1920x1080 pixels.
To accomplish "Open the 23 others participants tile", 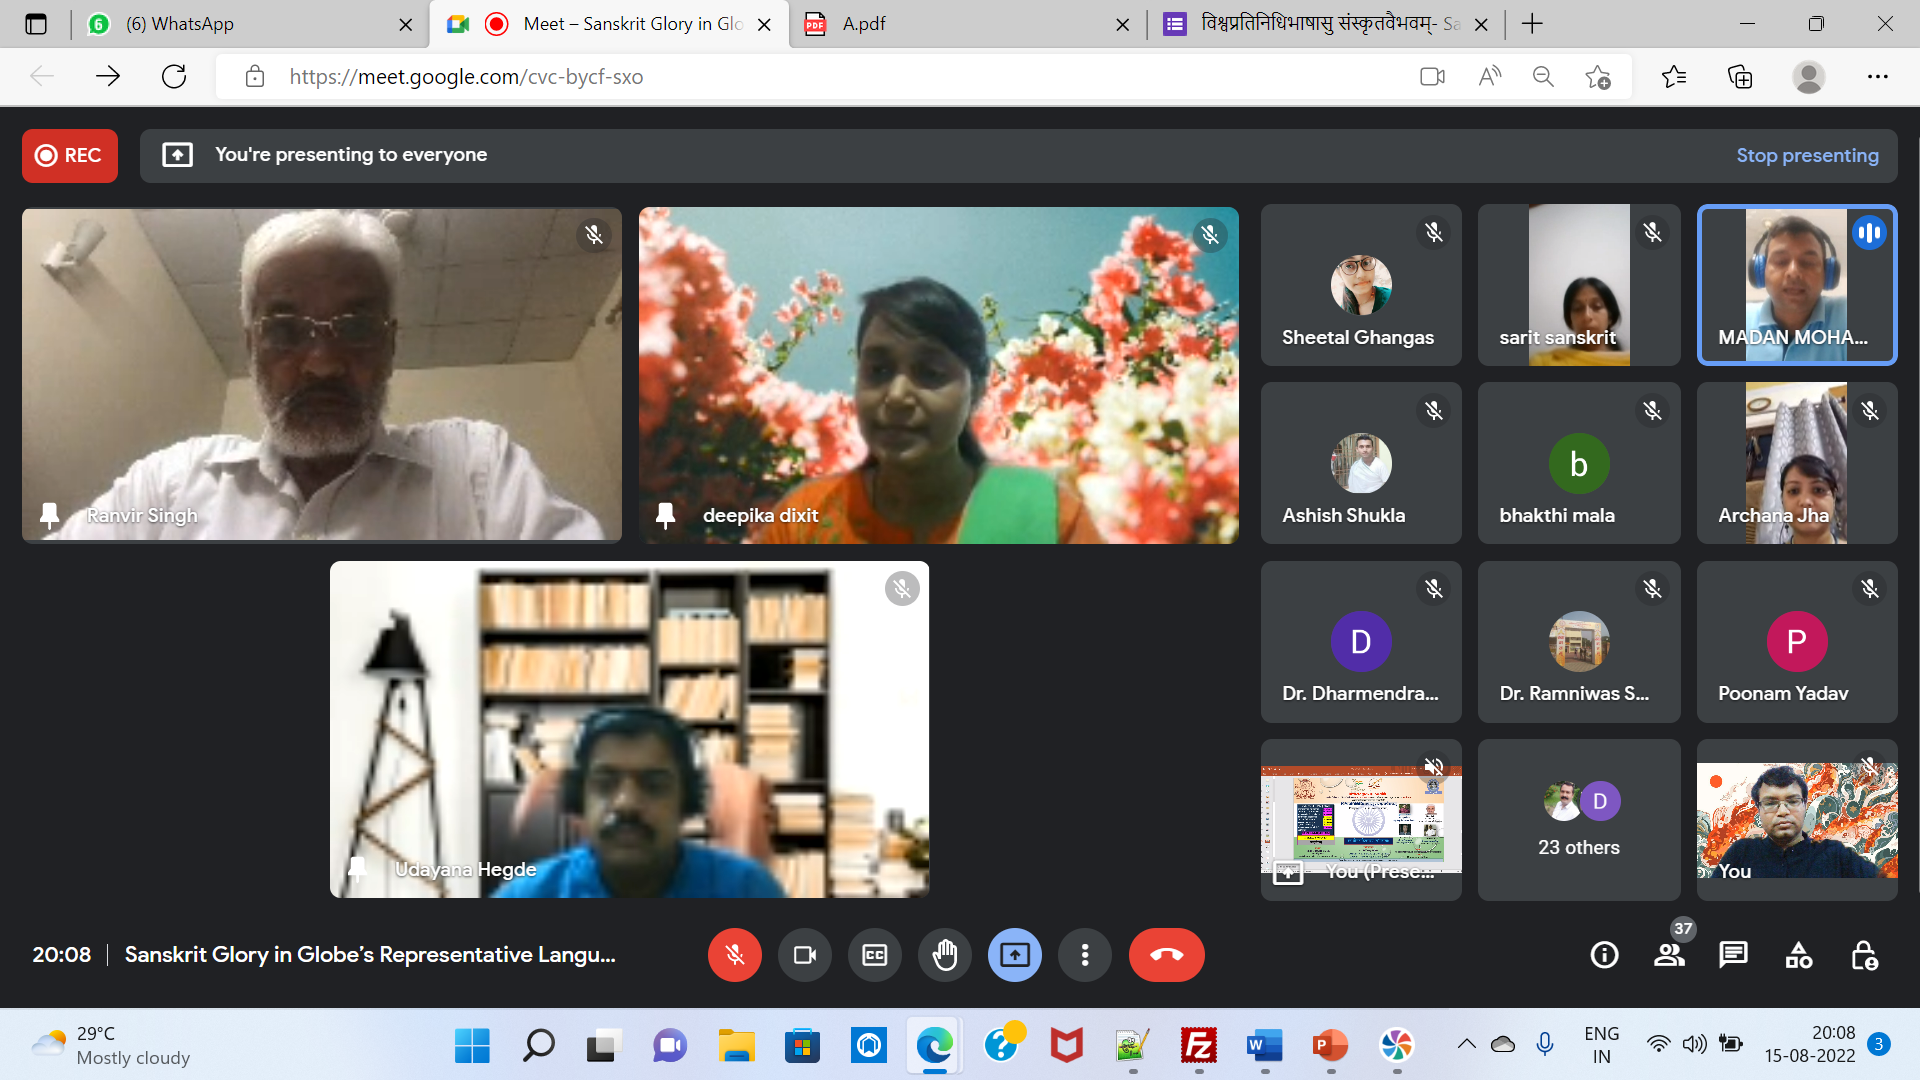I will pos(1578,820).
